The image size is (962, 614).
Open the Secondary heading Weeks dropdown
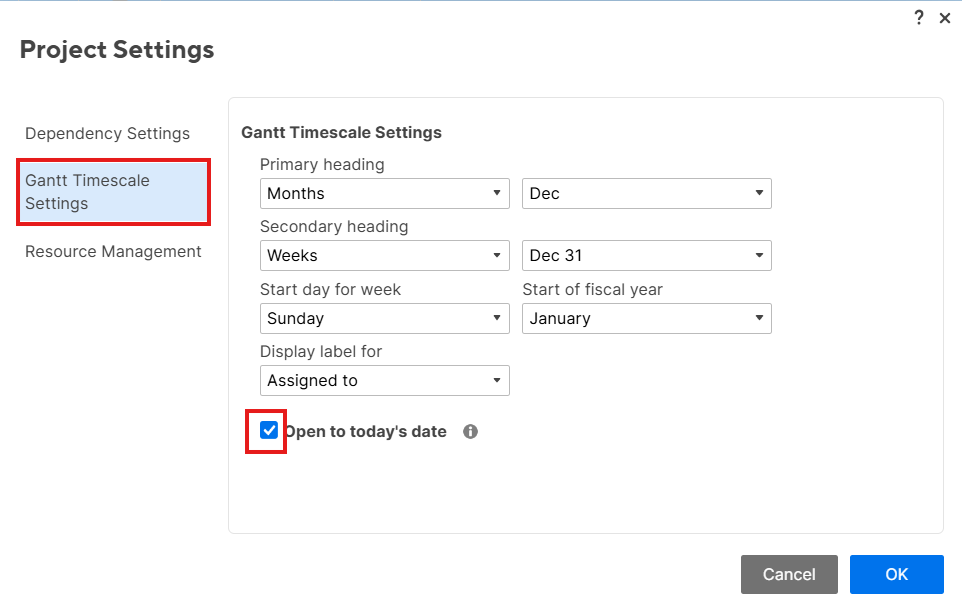[384, 255]
